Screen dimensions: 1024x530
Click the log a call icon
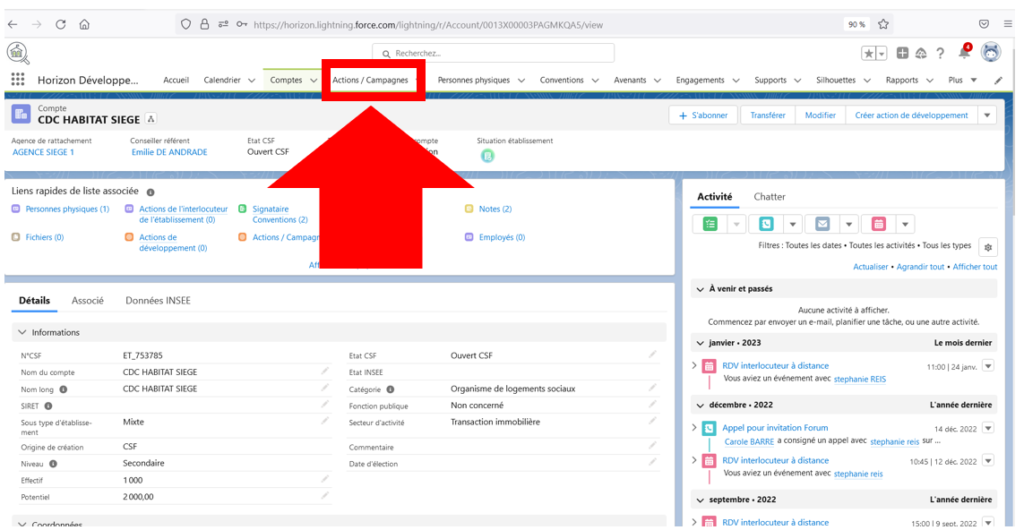[766, 224]
